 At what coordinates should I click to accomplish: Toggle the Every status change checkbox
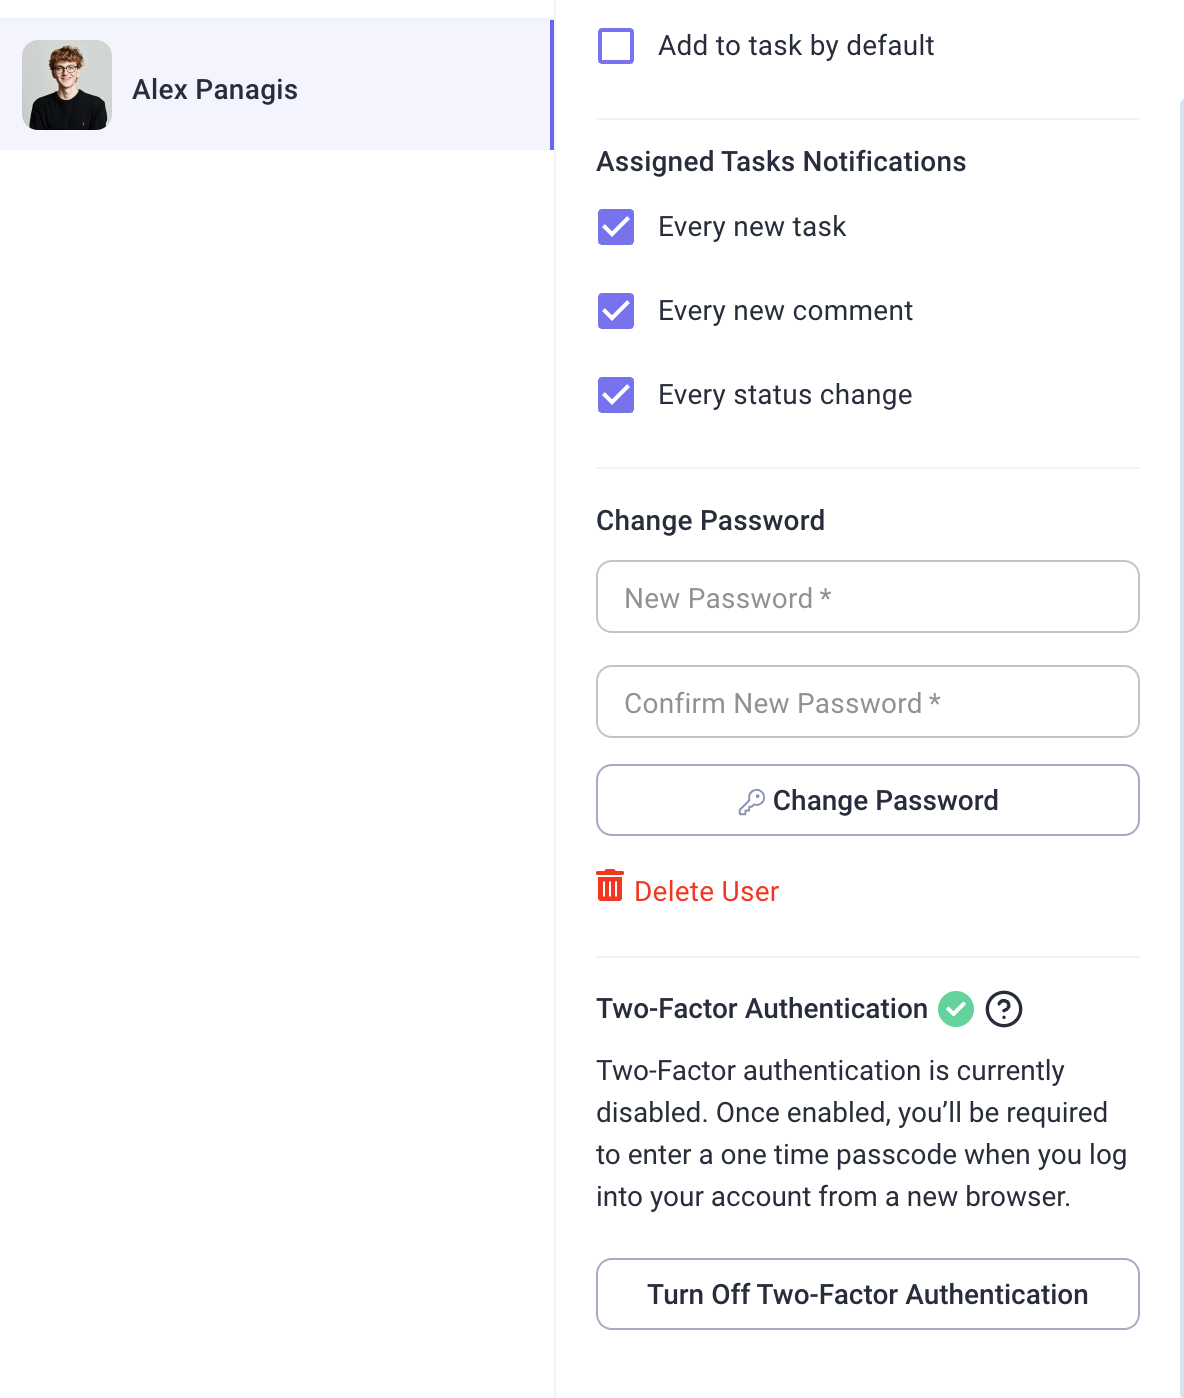(616, 395)
